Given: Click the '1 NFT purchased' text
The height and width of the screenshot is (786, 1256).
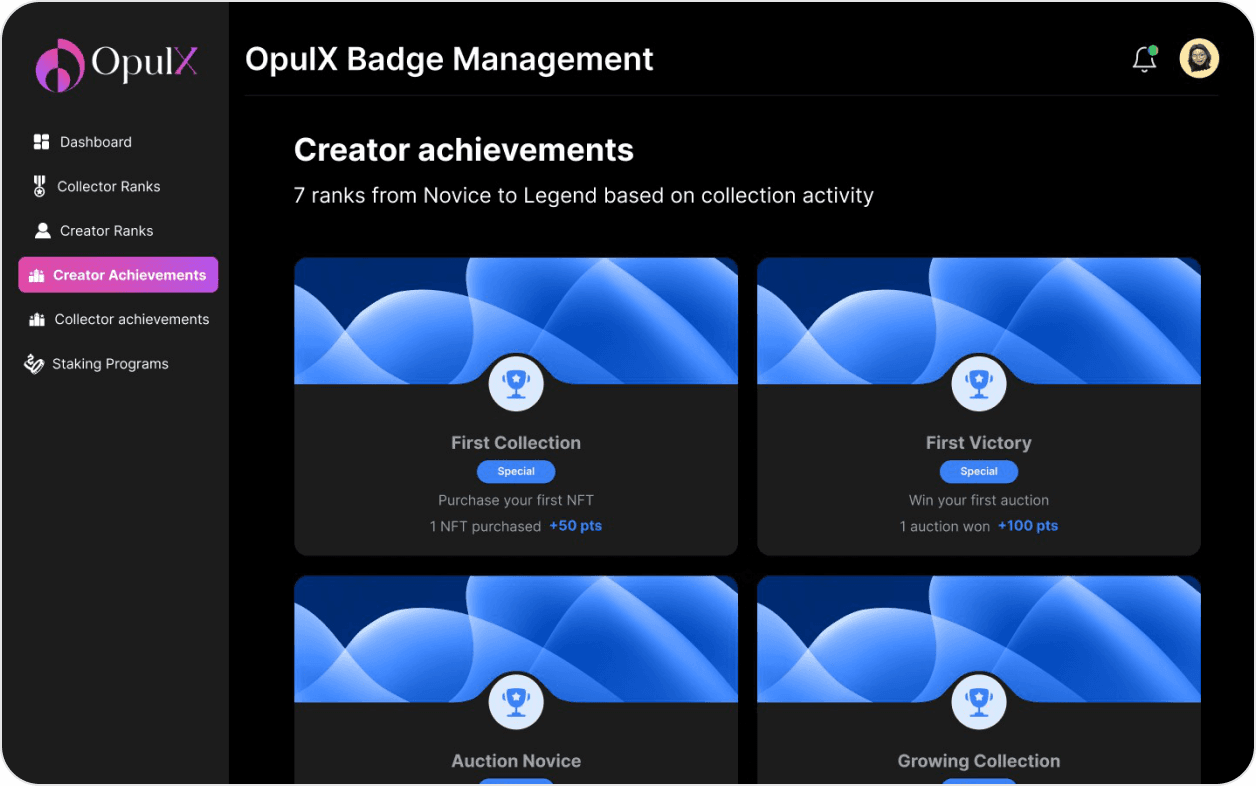Looking at the screenshot, I should 485,526.
